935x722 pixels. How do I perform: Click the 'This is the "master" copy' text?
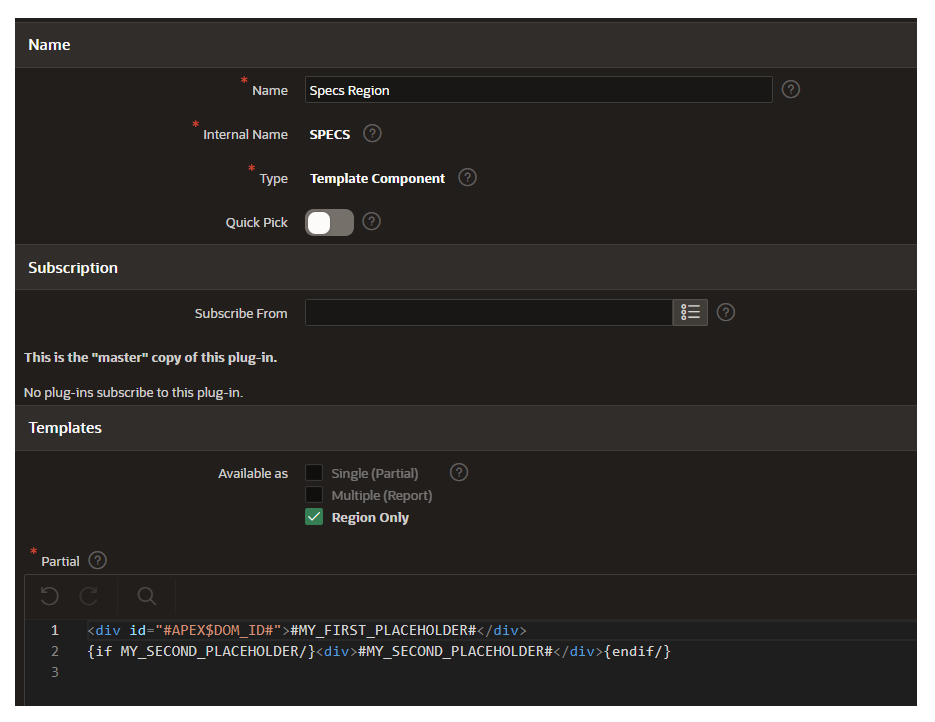click(x=151, y=358)
